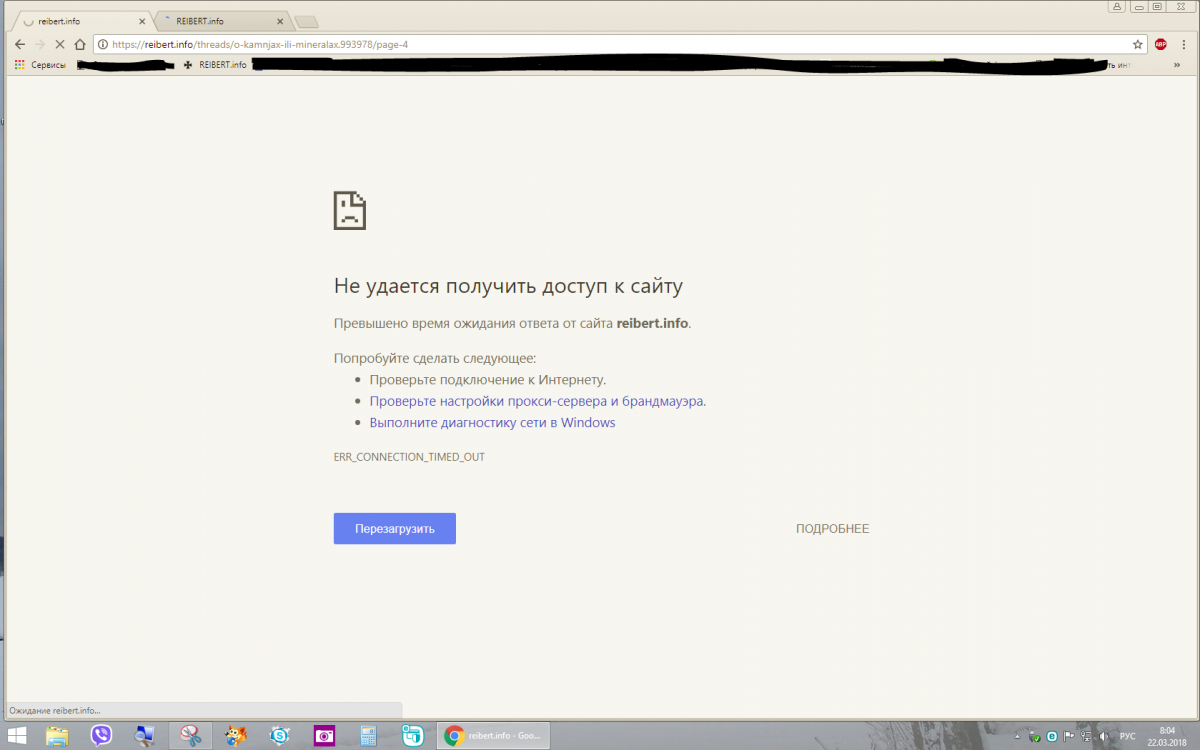Switch the РУС keyboard language indicator
The height and width of the screenshot is (750, 1200).
coord(1128,736)
